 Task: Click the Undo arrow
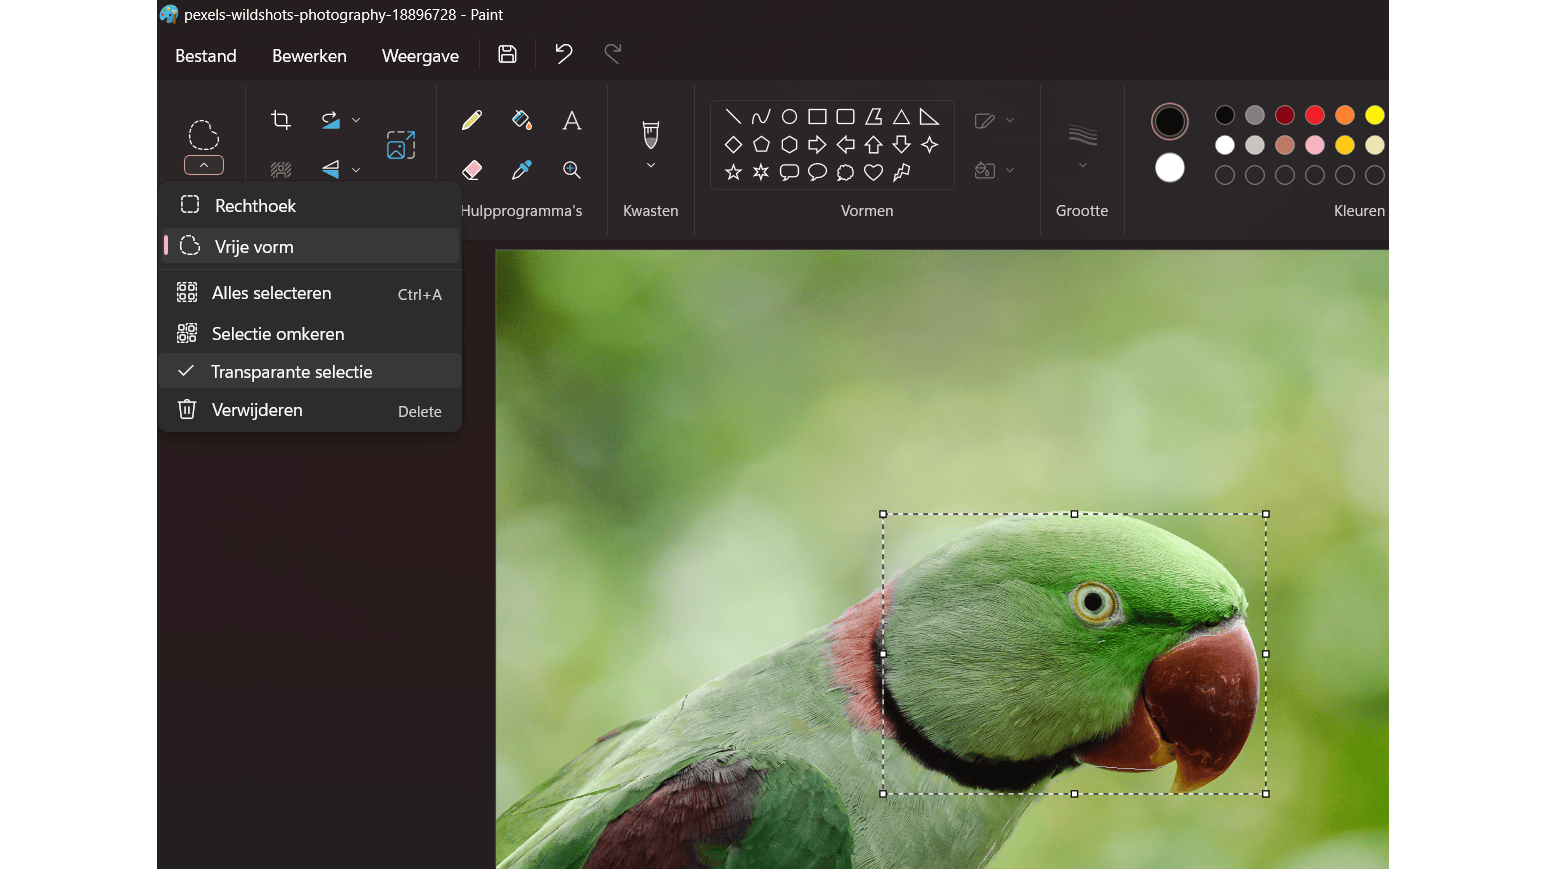click(564, 54)
